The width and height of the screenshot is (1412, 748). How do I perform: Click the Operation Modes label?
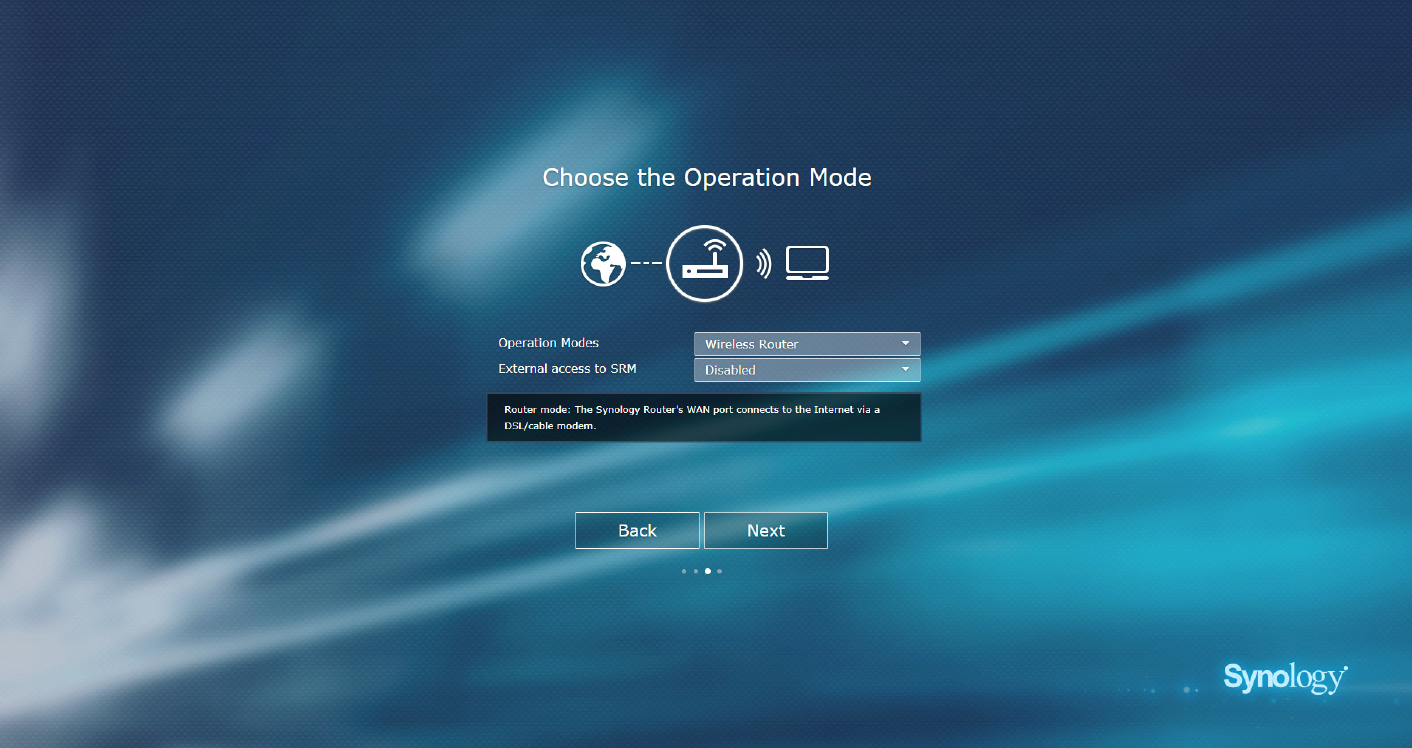pos(548,343)
